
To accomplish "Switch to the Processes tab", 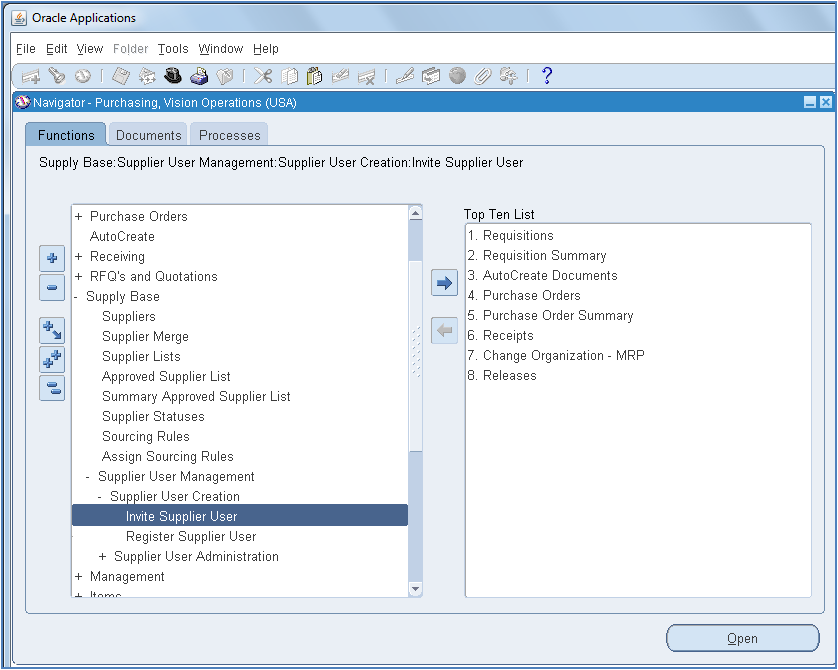I will (230, 135).
